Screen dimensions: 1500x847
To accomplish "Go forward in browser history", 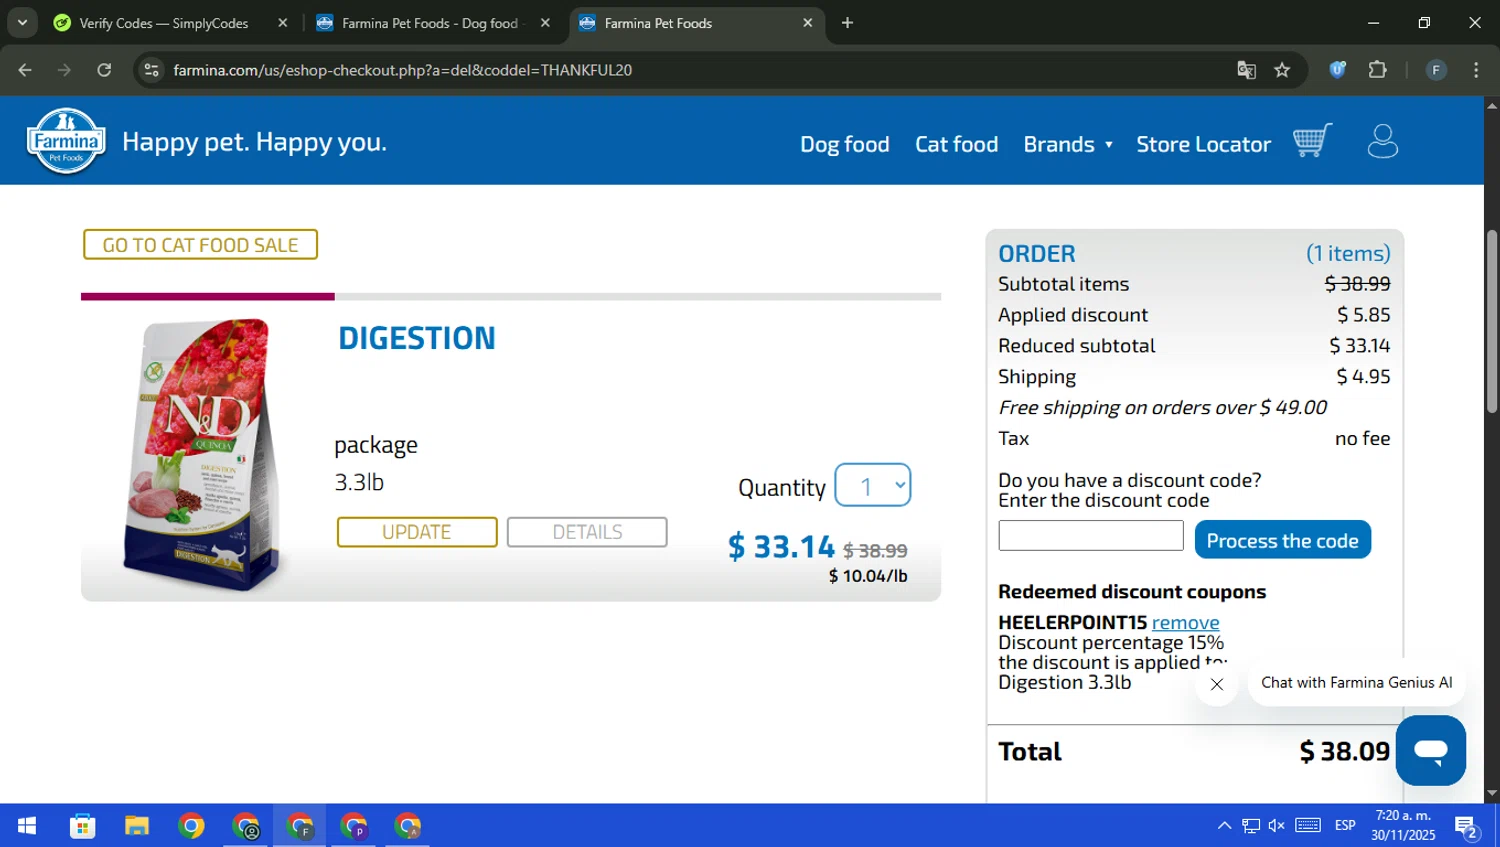I will click(64, 70).
